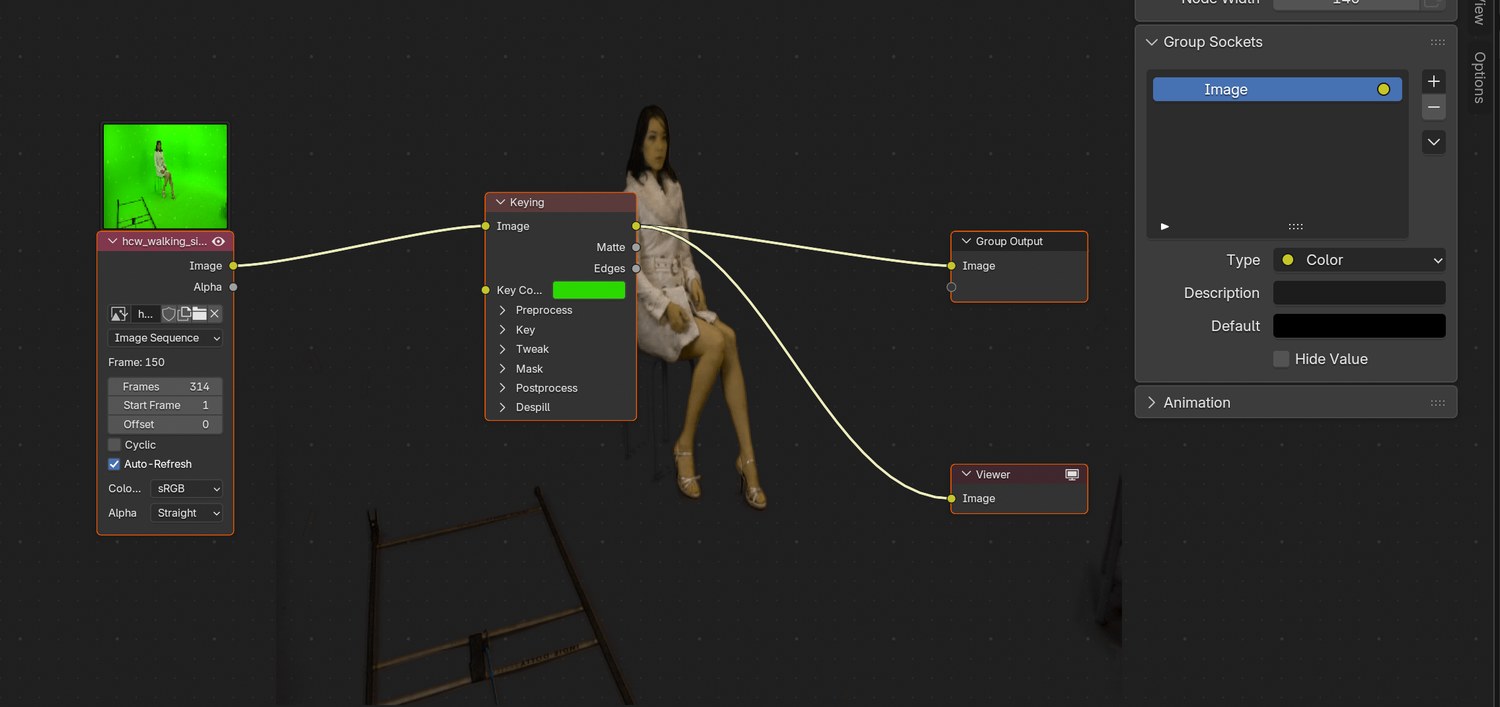
Task: Open socket Type Color dropdown
Action: coord(1359,260)
